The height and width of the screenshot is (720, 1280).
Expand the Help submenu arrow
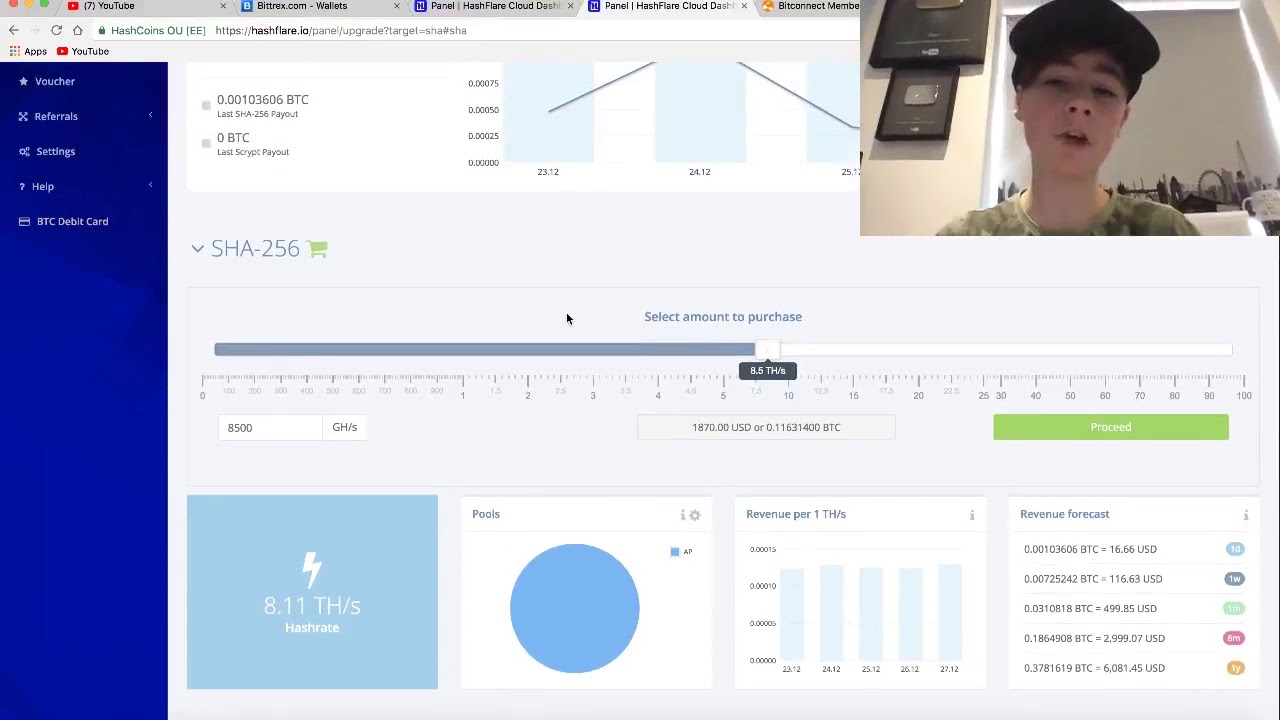click(x=150, y=186)
